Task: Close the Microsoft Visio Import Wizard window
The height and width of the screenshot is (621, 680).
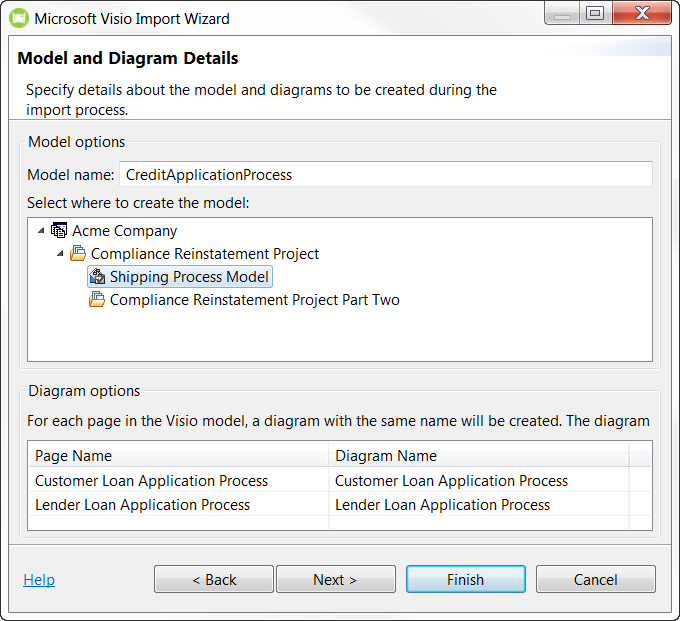Action: tap(642, 13)
